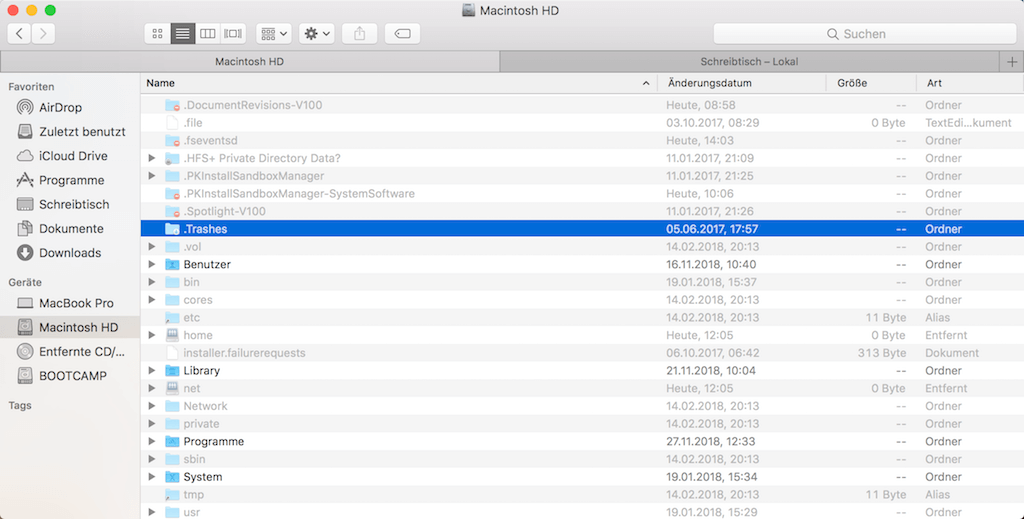Switch to Cover Flow view
Screen dimensions: 1024x519
(233, 33)
